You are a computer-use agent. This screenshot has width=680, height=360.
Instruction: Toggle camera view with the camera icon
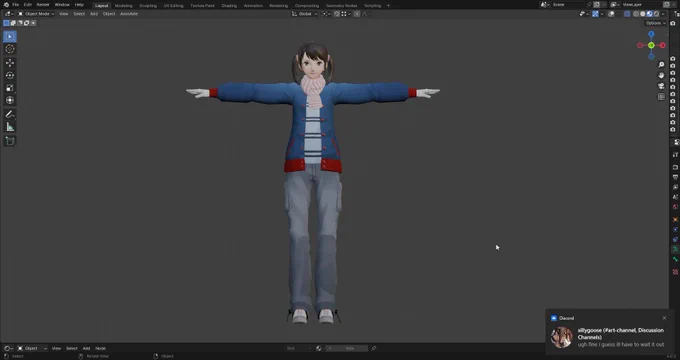661,86
